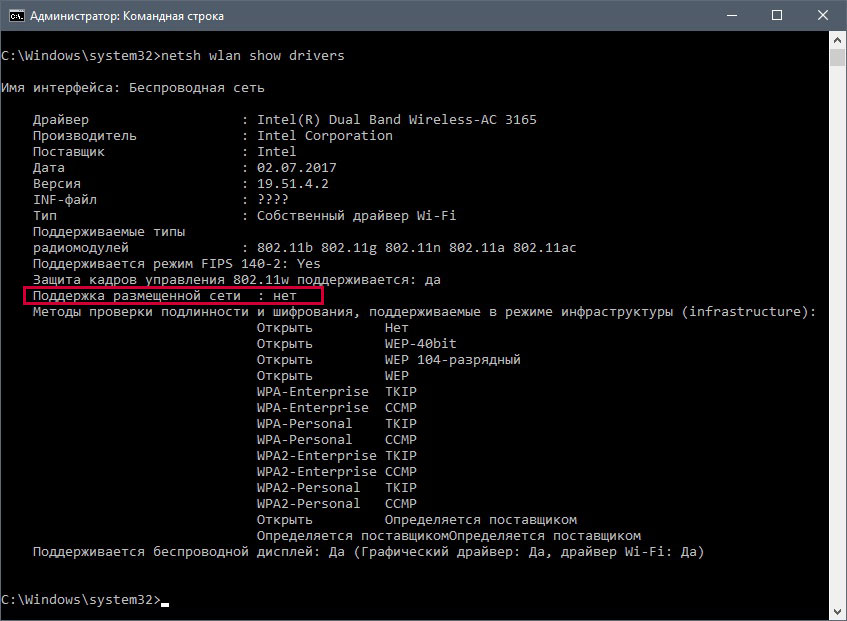The height and width of the screenshot is (621, 847).
Task: Maximize the Command Prompt window
Action: 776,16
